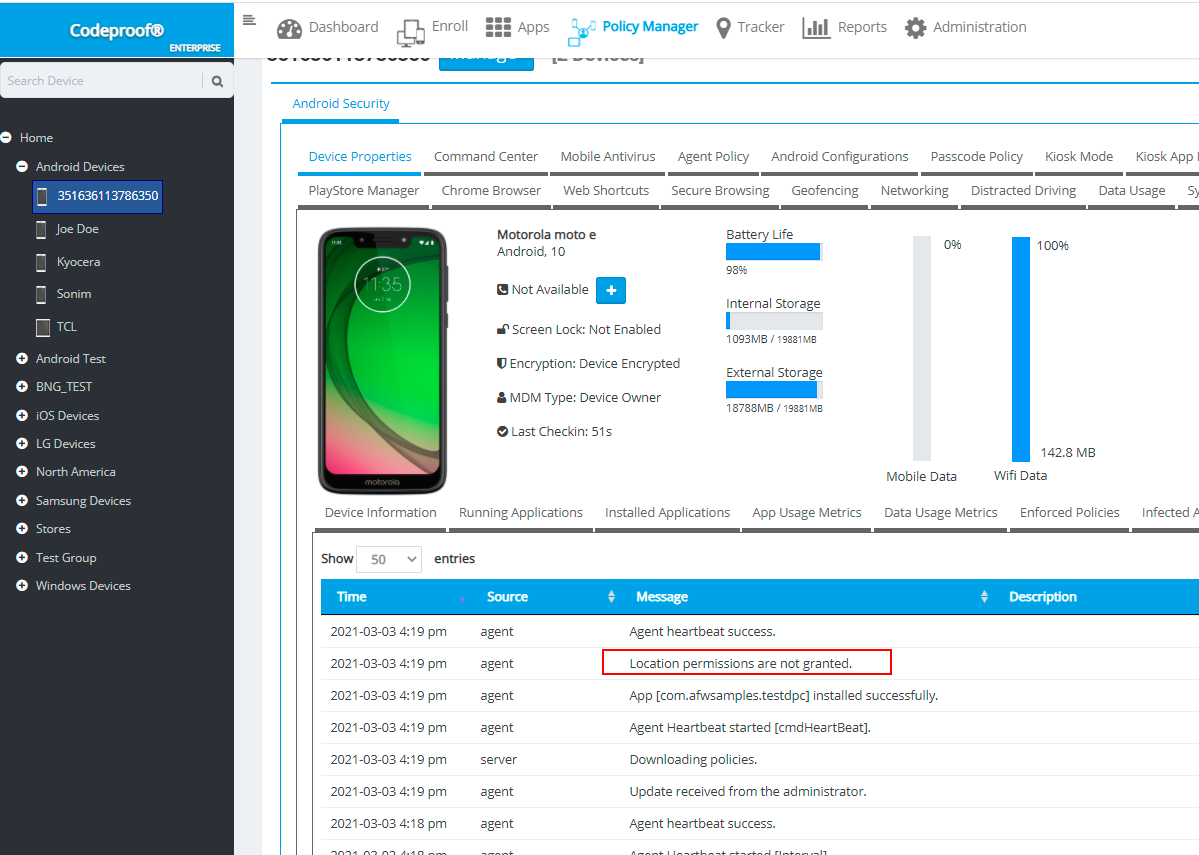Viewport: 1199px width, 855px height.
Task: Expand the Samsung Devices group
Action: (21, 501)
